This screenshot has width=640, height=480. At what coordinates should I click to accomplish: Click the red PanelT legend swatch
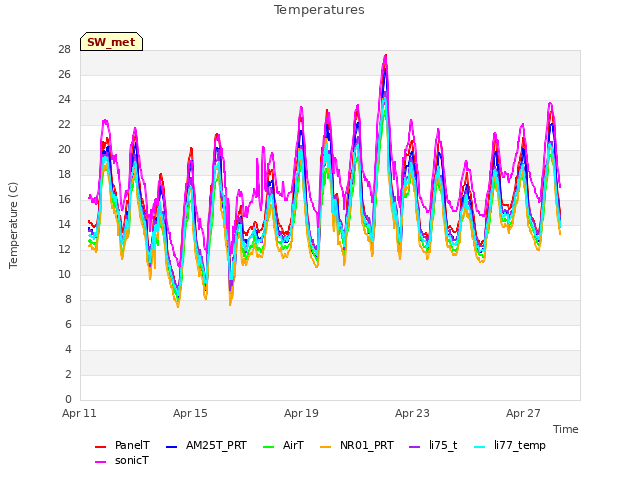(x=100, y=447)
